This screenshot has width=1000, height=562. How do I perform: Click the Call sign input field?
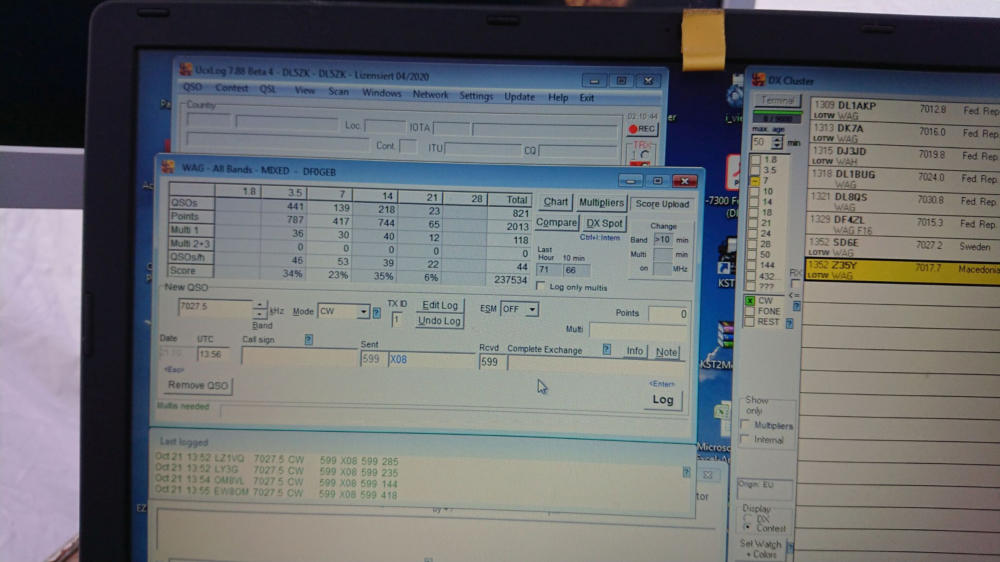coord(298,358)
